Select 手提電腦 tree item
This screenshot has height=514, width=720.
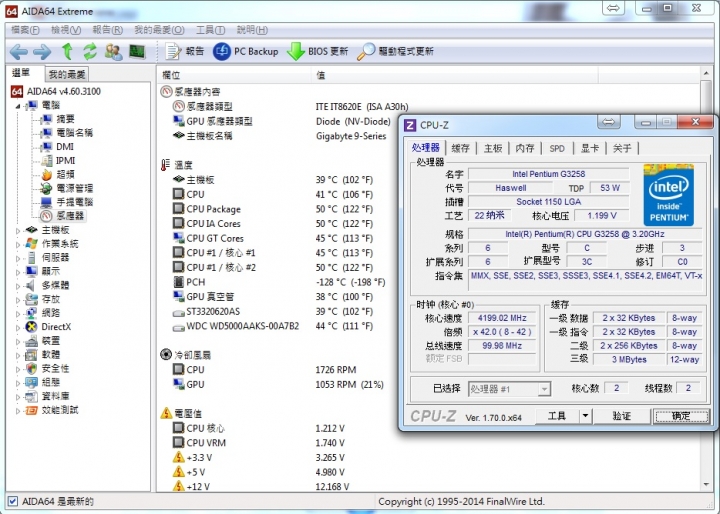tap(67, 202)
